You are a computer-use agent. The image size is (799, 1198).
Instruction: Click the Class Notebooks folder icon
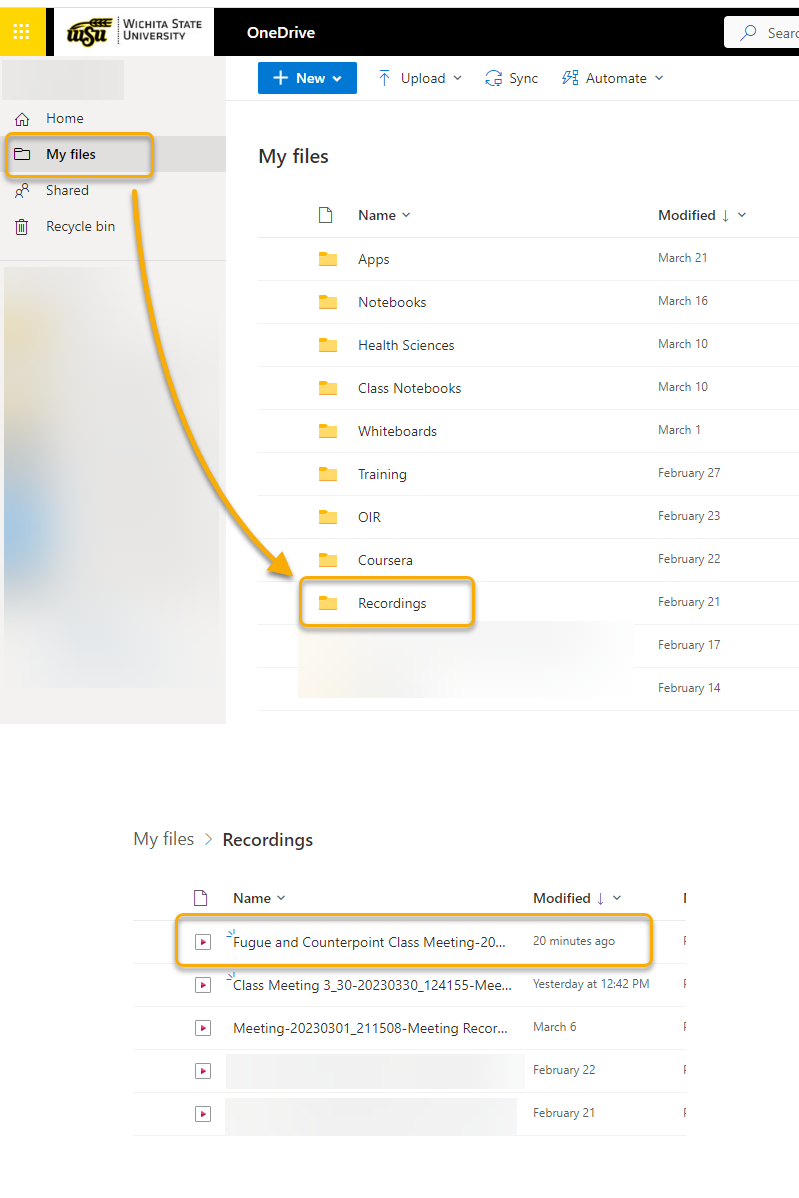coord(328,388)
